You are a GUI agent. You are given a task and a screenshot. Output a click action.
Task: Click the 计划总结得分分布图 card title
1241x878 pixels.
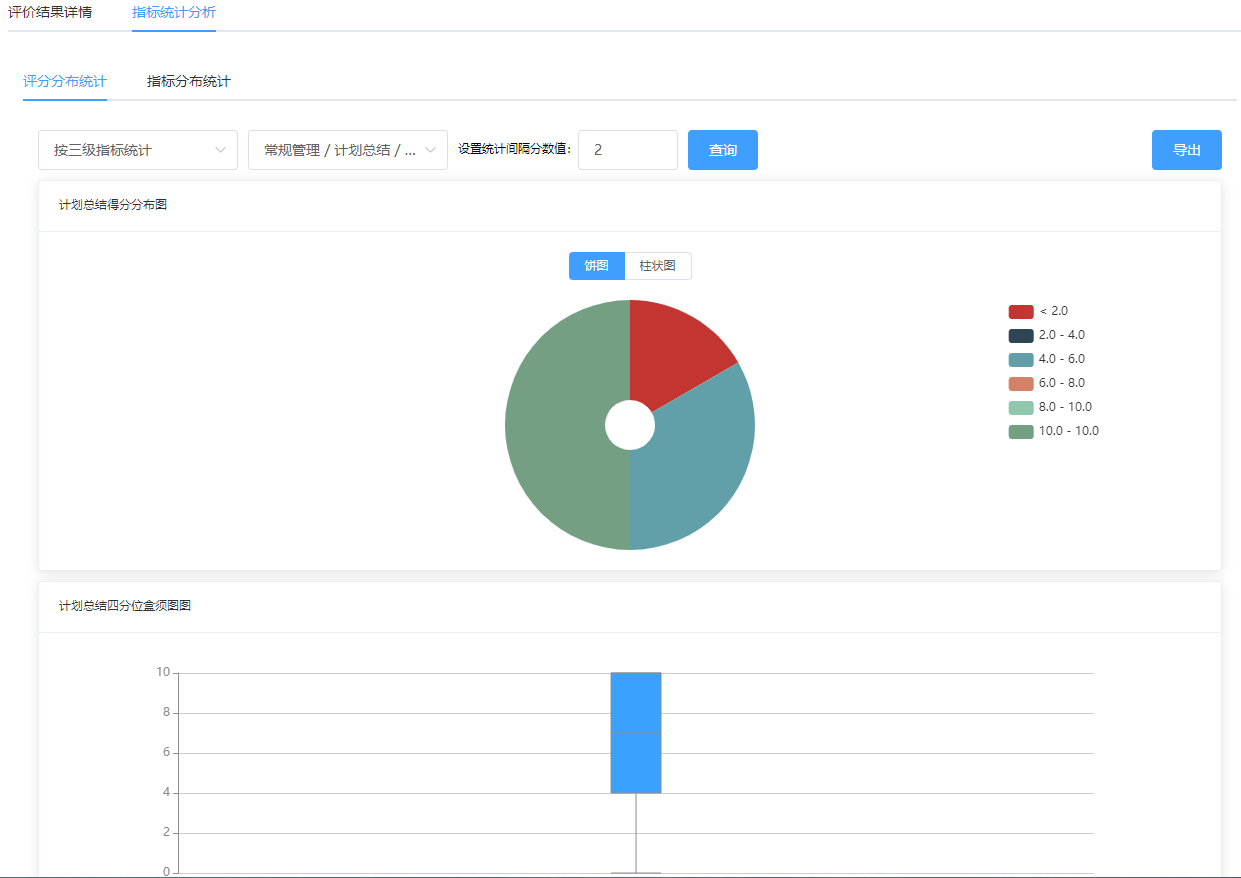[113, 205]
